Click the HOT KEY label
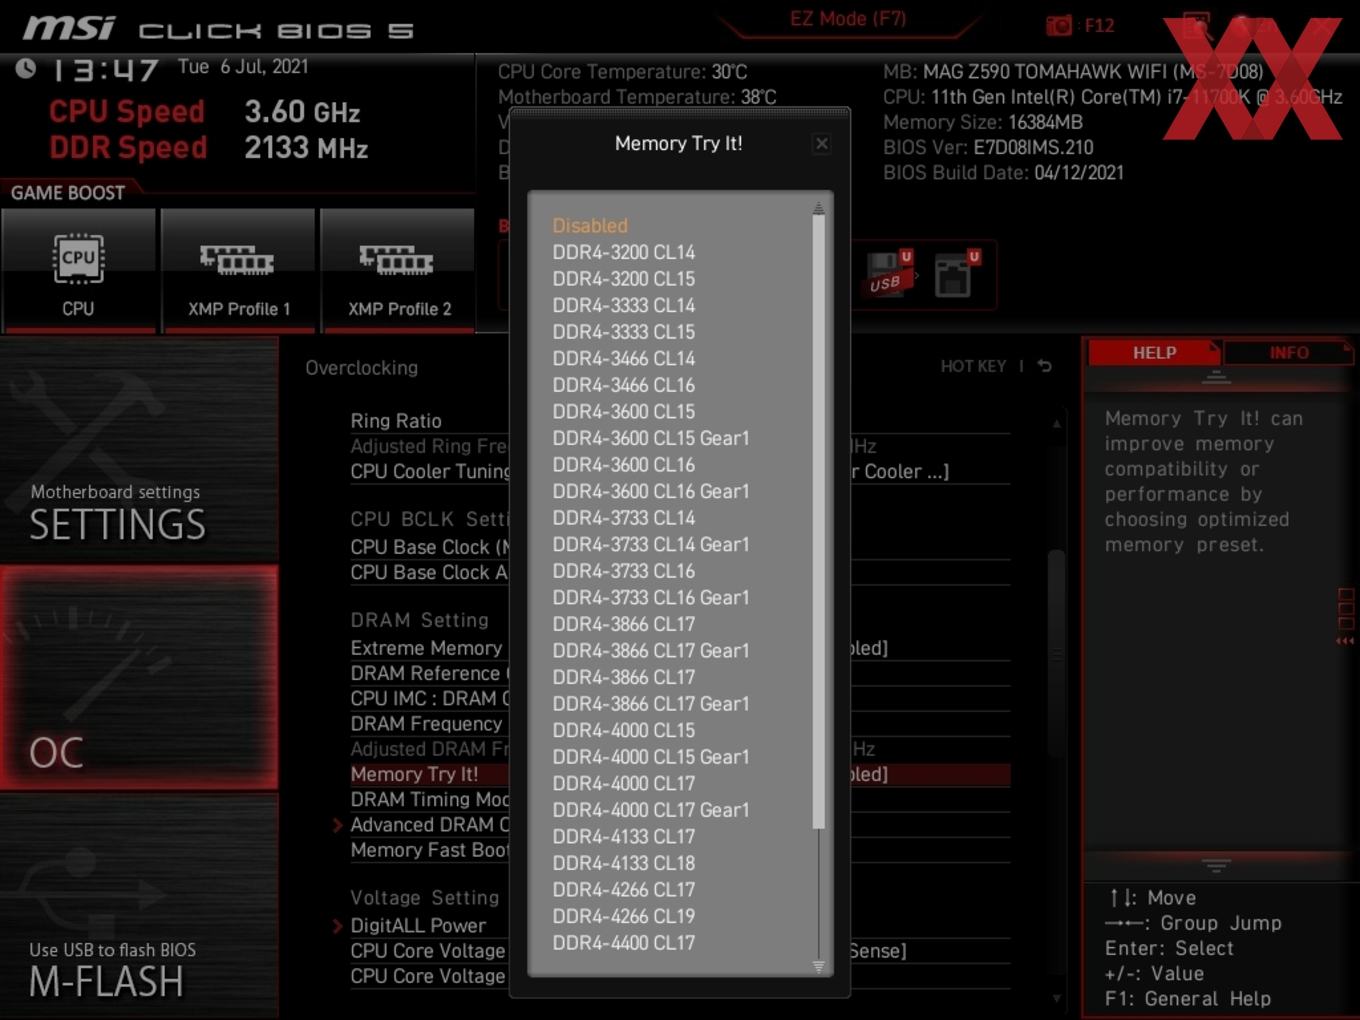Screen dimensions: 1360x1020 tap(973, 366)
